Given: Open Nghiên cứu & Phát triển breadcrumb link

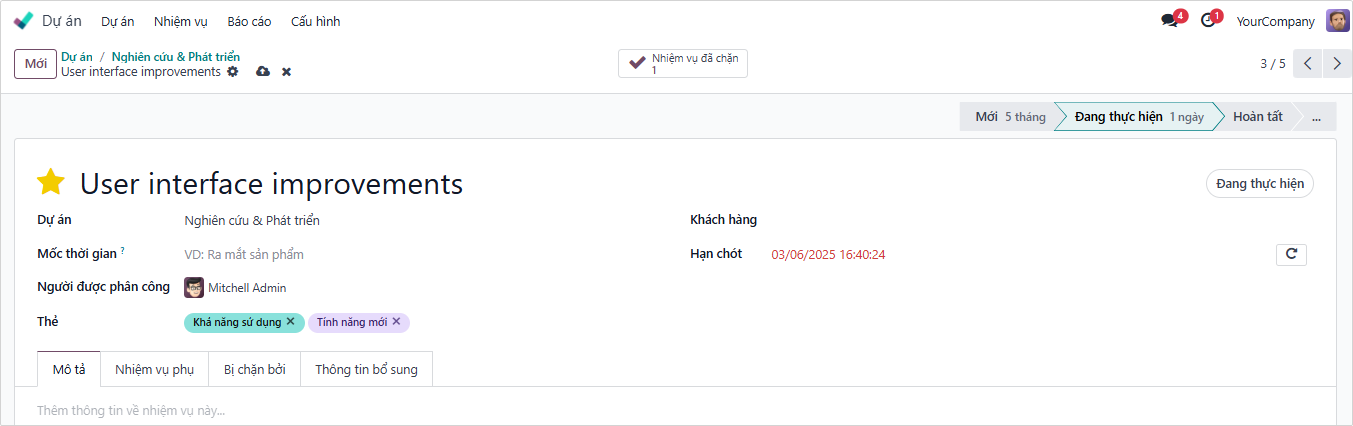Looking at the screenshot, I should click(x=176, y=57).
